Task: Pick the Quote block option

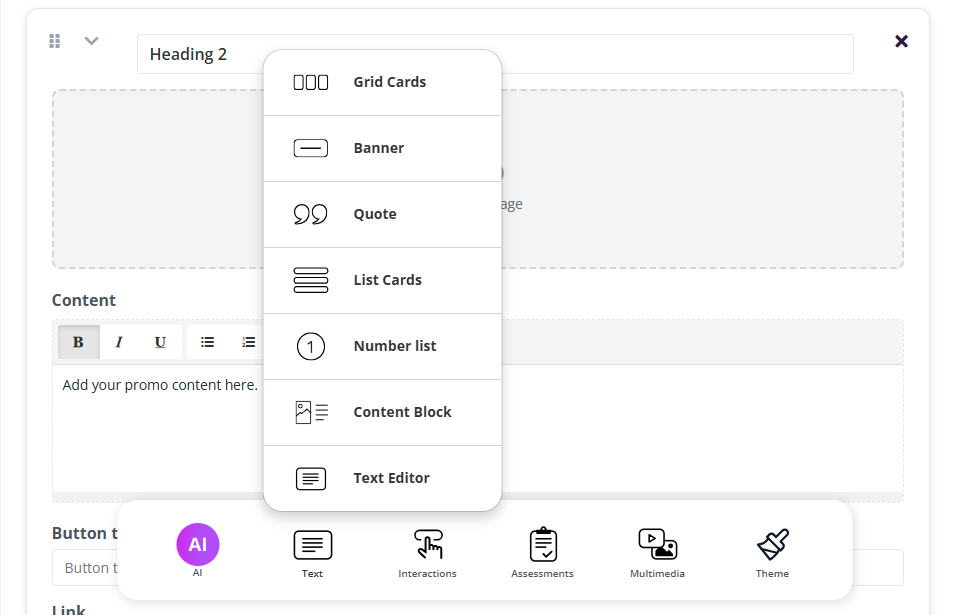Action: point(382,214)
